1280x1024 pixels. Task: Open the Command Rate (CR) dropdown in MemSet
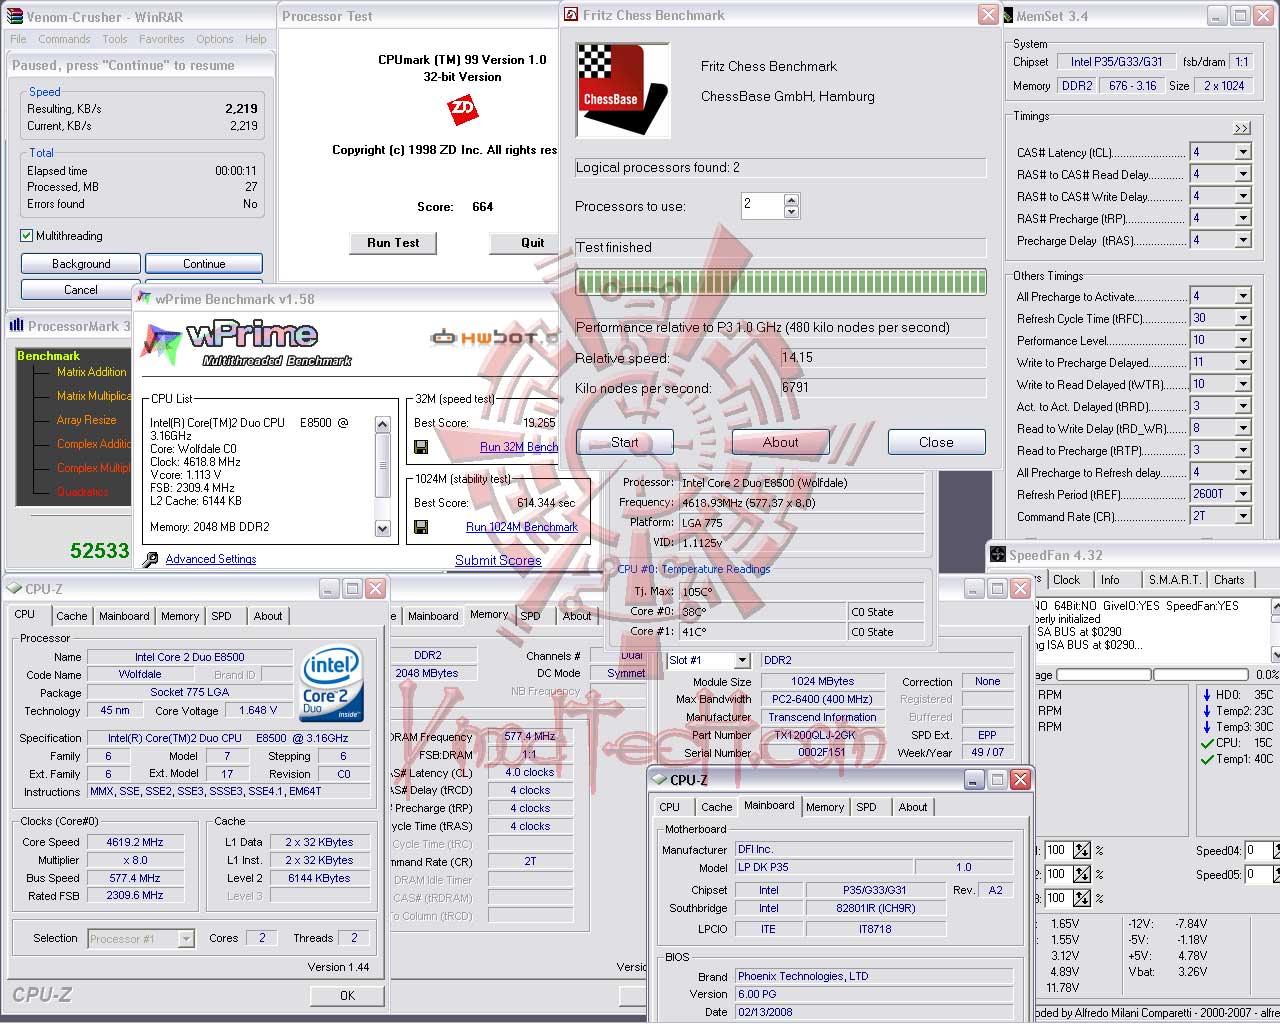click(x=1243, y=516)
